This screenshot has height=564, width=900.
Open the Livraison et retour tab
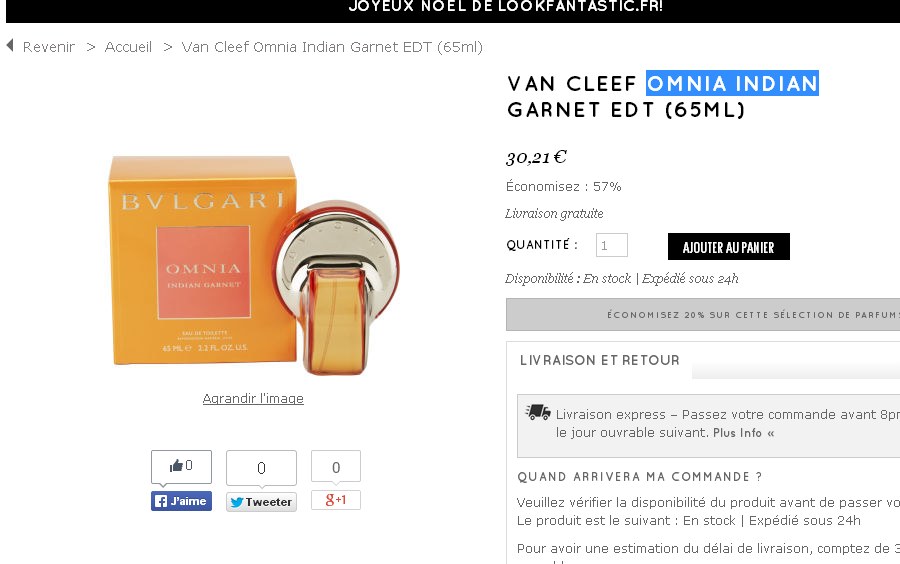coord(599,360)
